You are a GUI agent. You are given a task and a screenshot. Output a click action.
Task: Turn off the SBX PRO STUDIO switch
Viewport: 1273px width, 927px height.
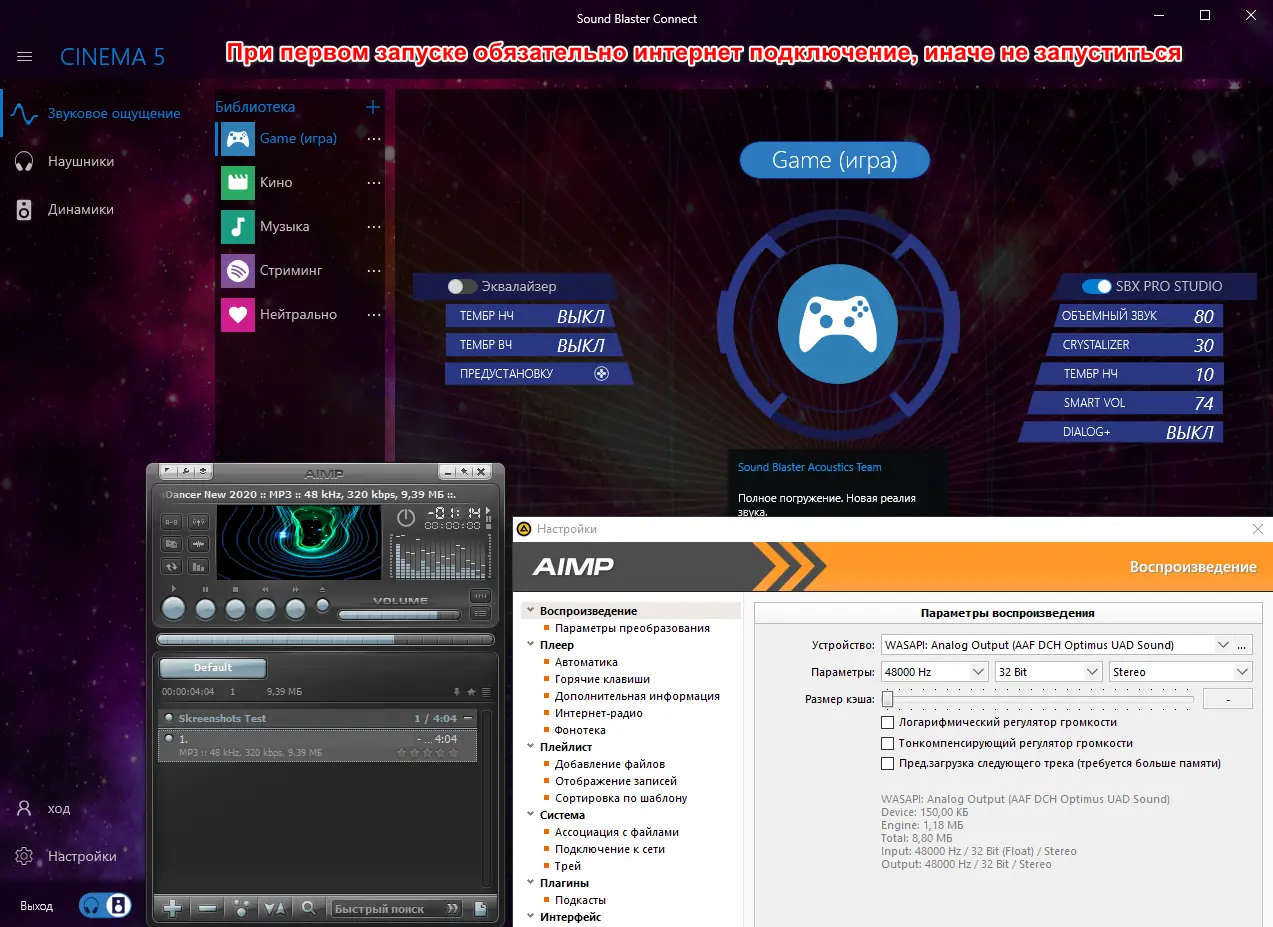pyautogui.click(x=1097, y=286)
